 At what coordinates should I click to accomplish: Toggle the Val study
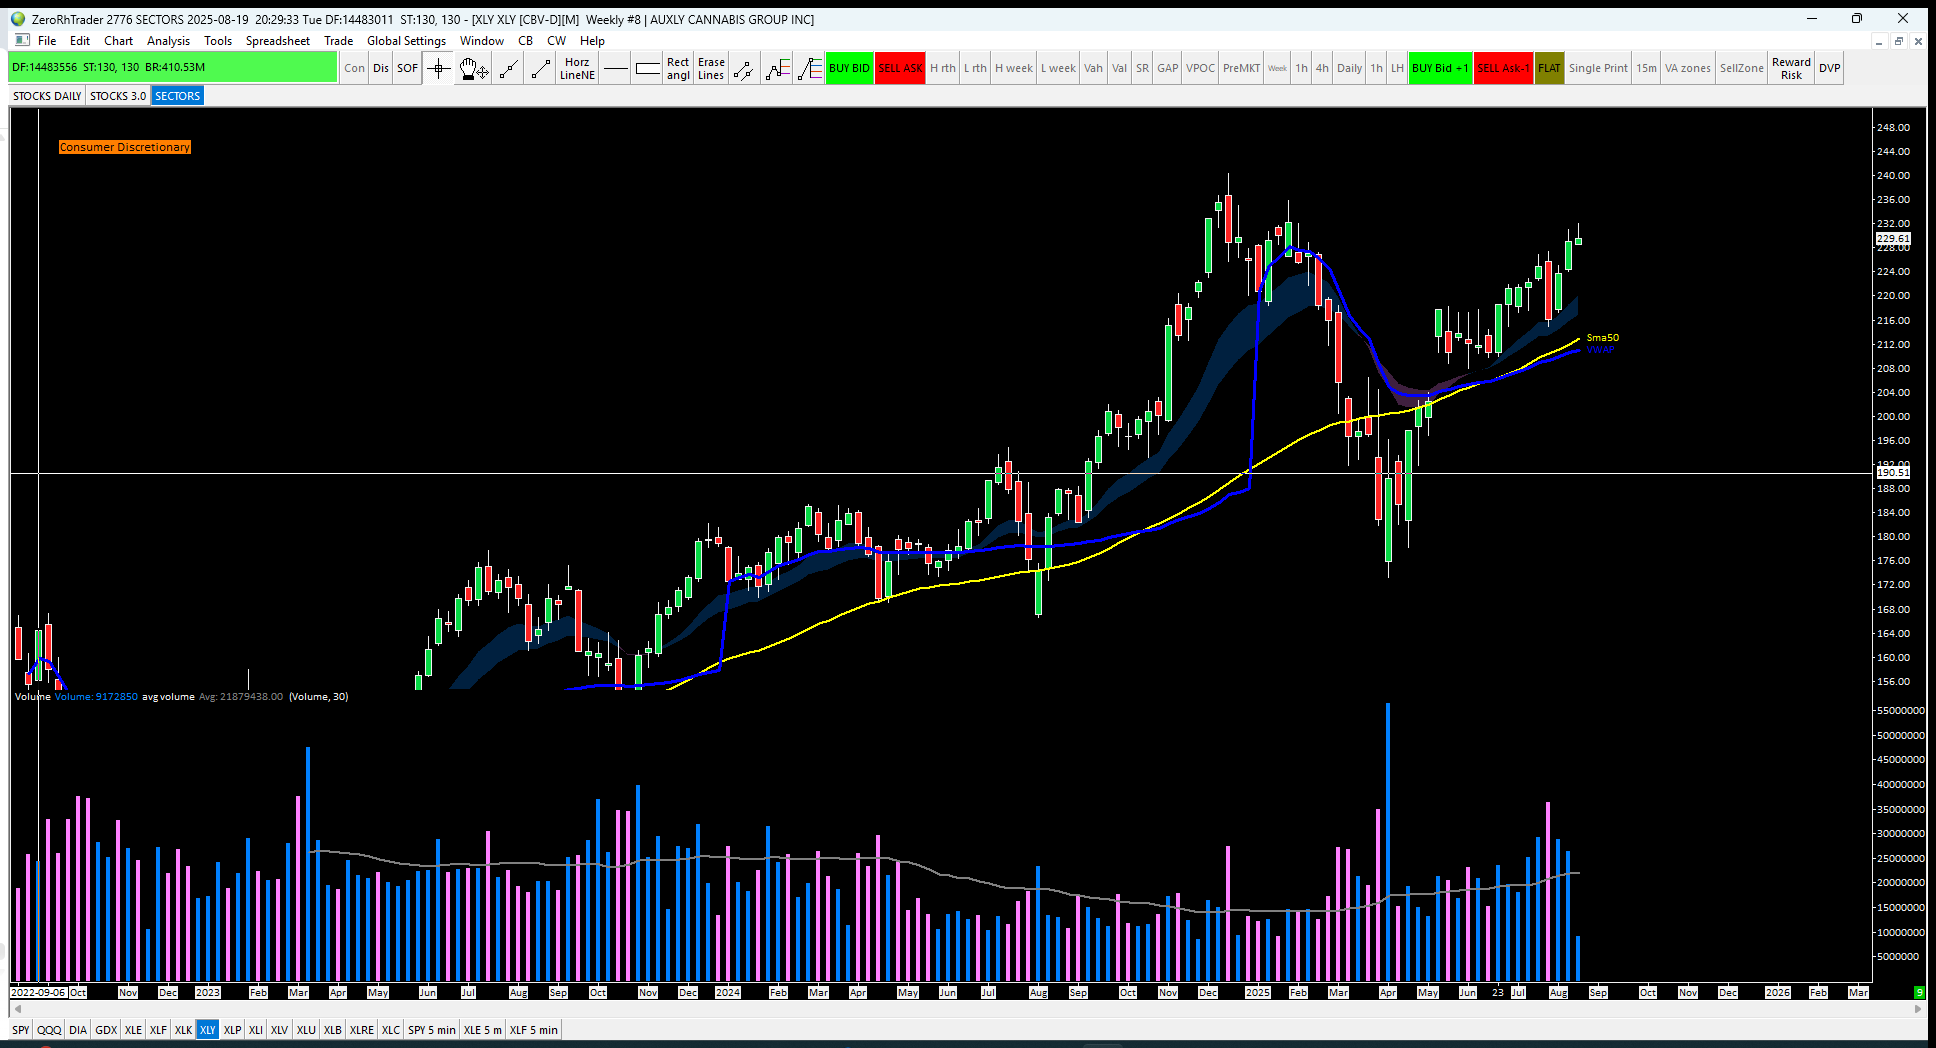click(x=1119, y=68)
